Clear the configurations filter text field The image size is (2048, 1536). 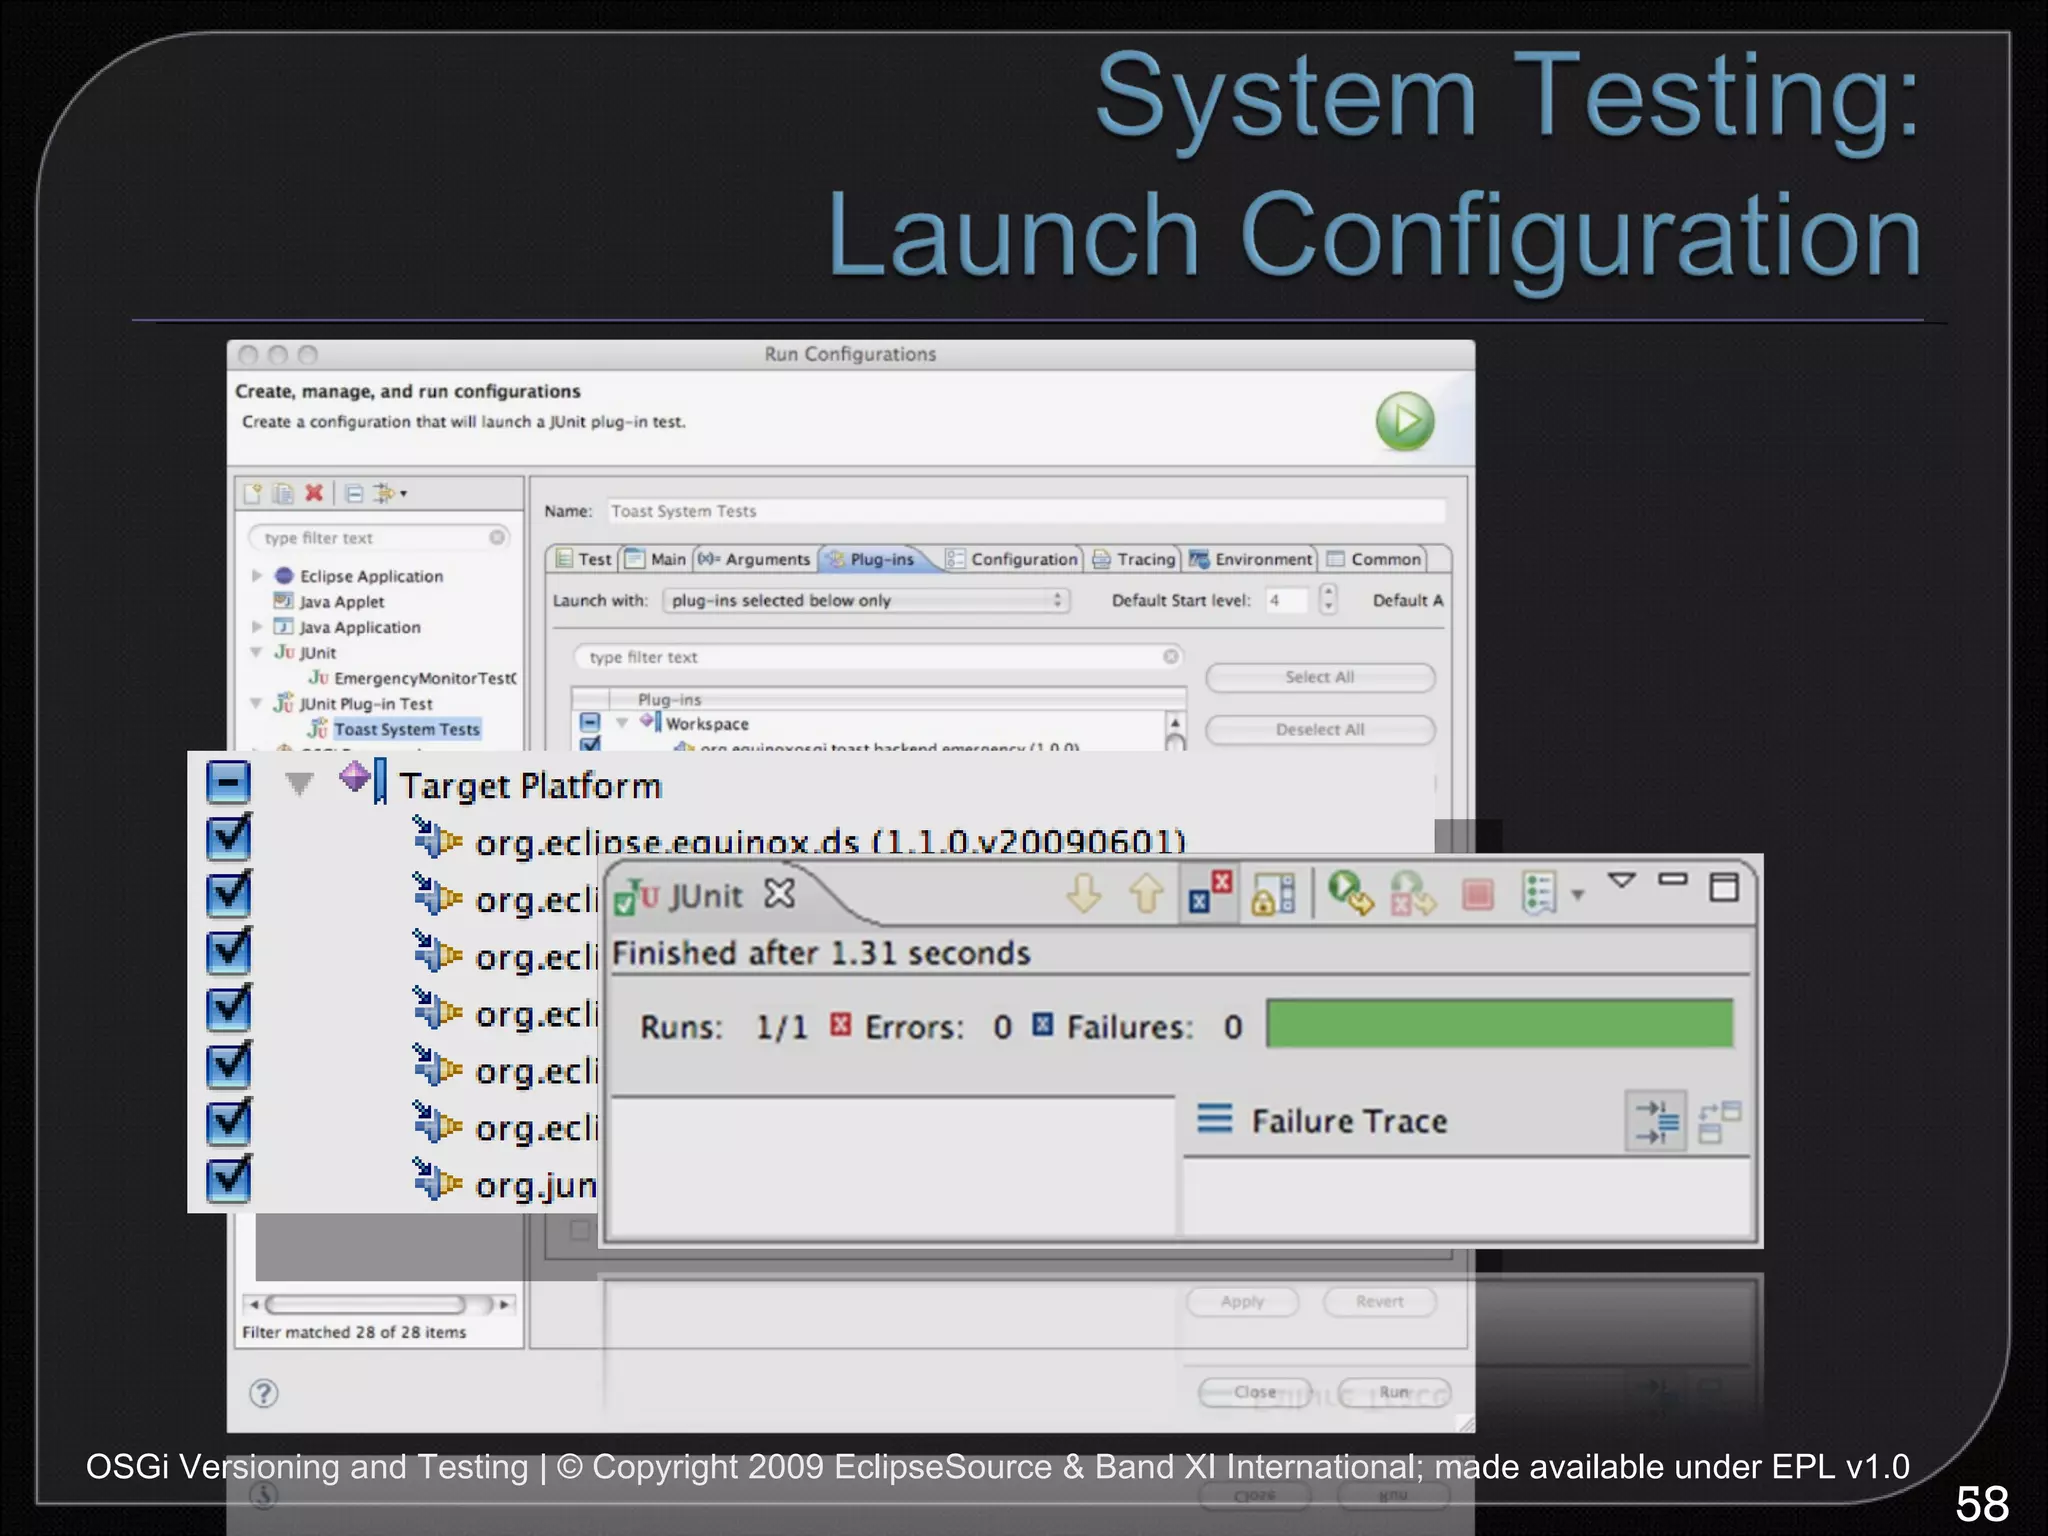point(497,538)
